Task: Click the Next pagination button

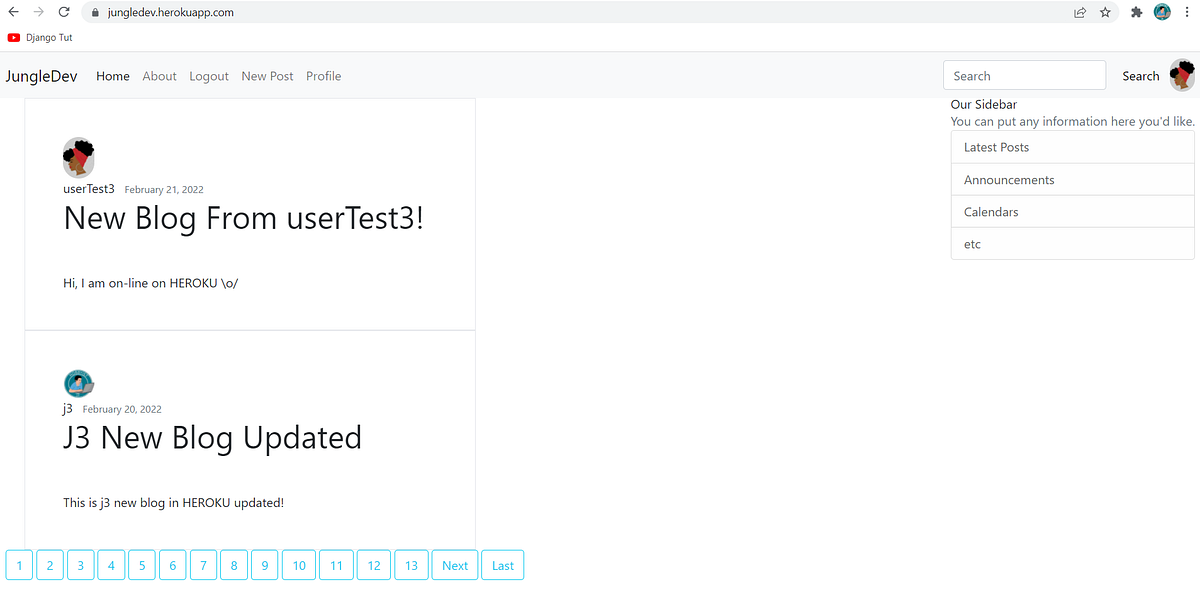Action: click(x=454, y=565)
